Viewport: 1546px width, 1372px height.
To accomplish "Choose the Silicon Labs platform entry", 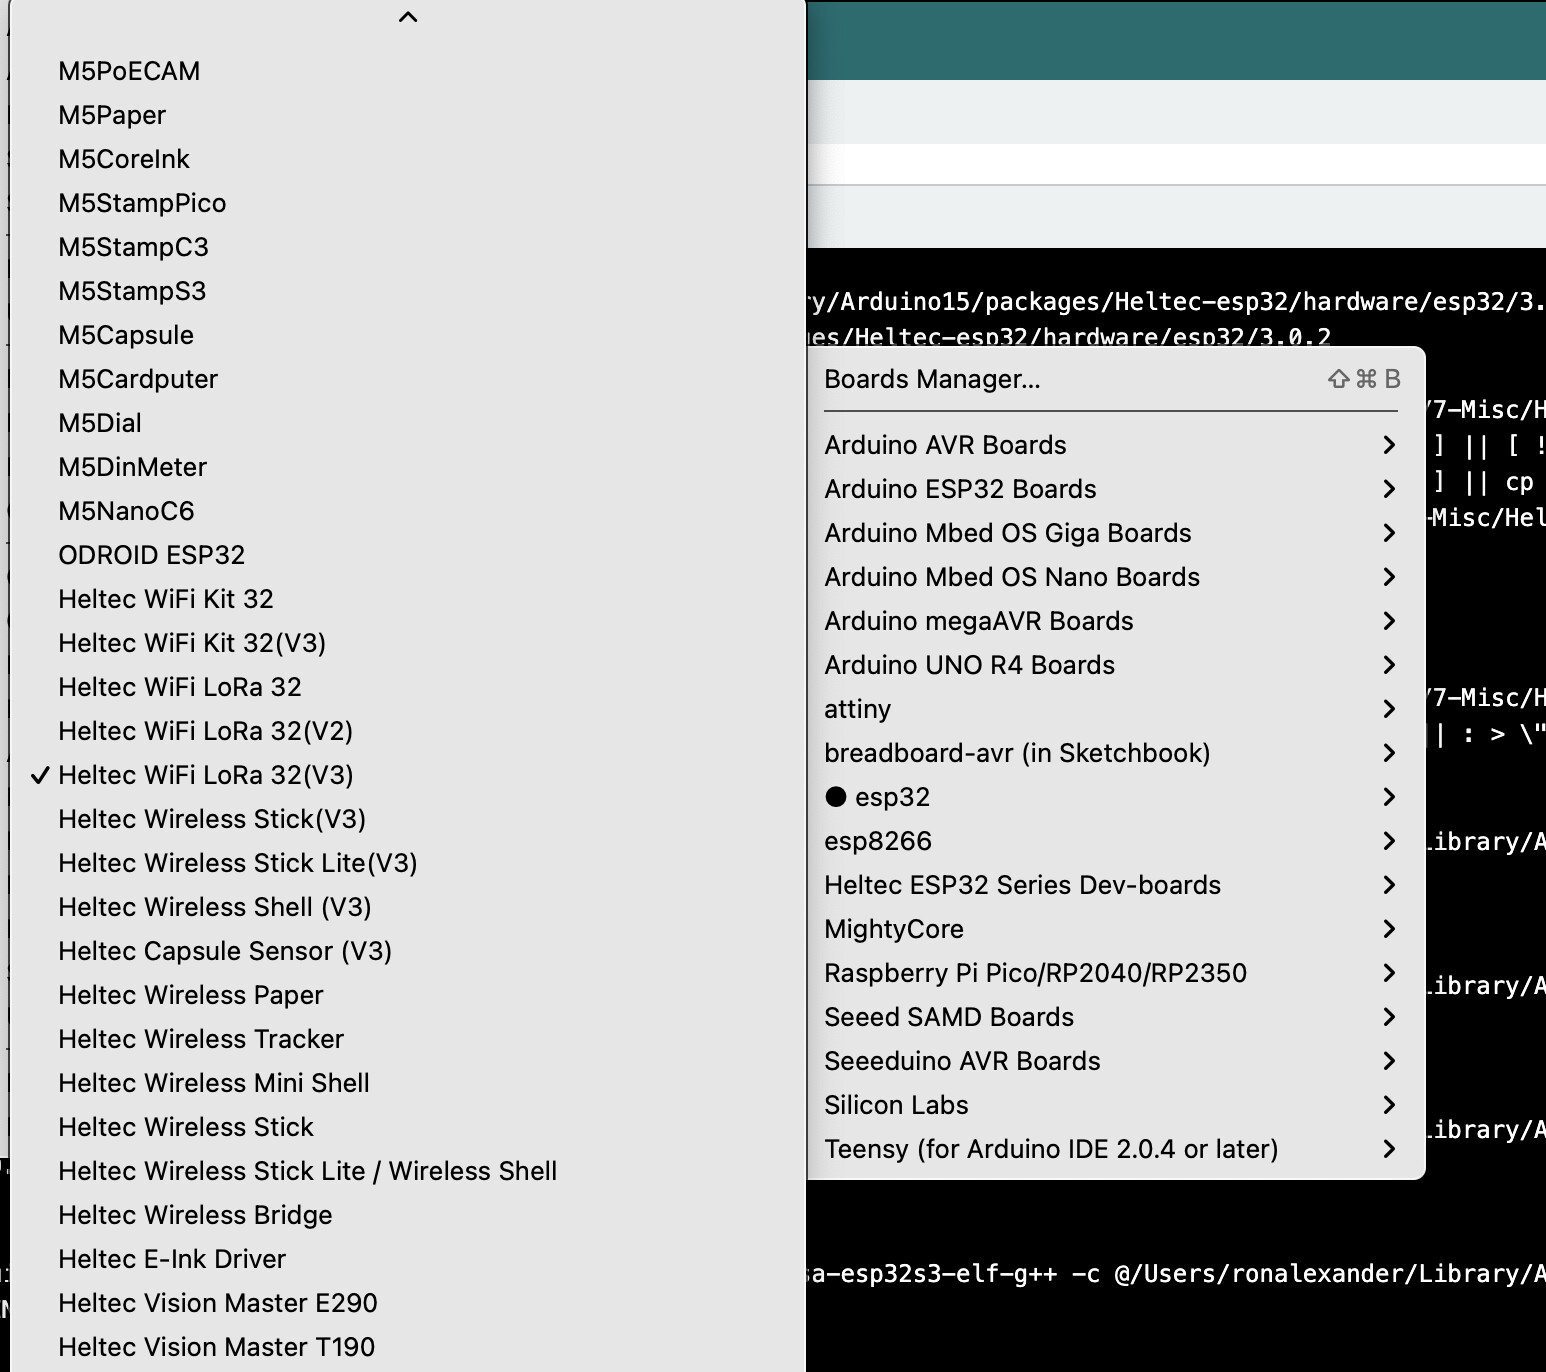I will click(x=896, y=1105).
